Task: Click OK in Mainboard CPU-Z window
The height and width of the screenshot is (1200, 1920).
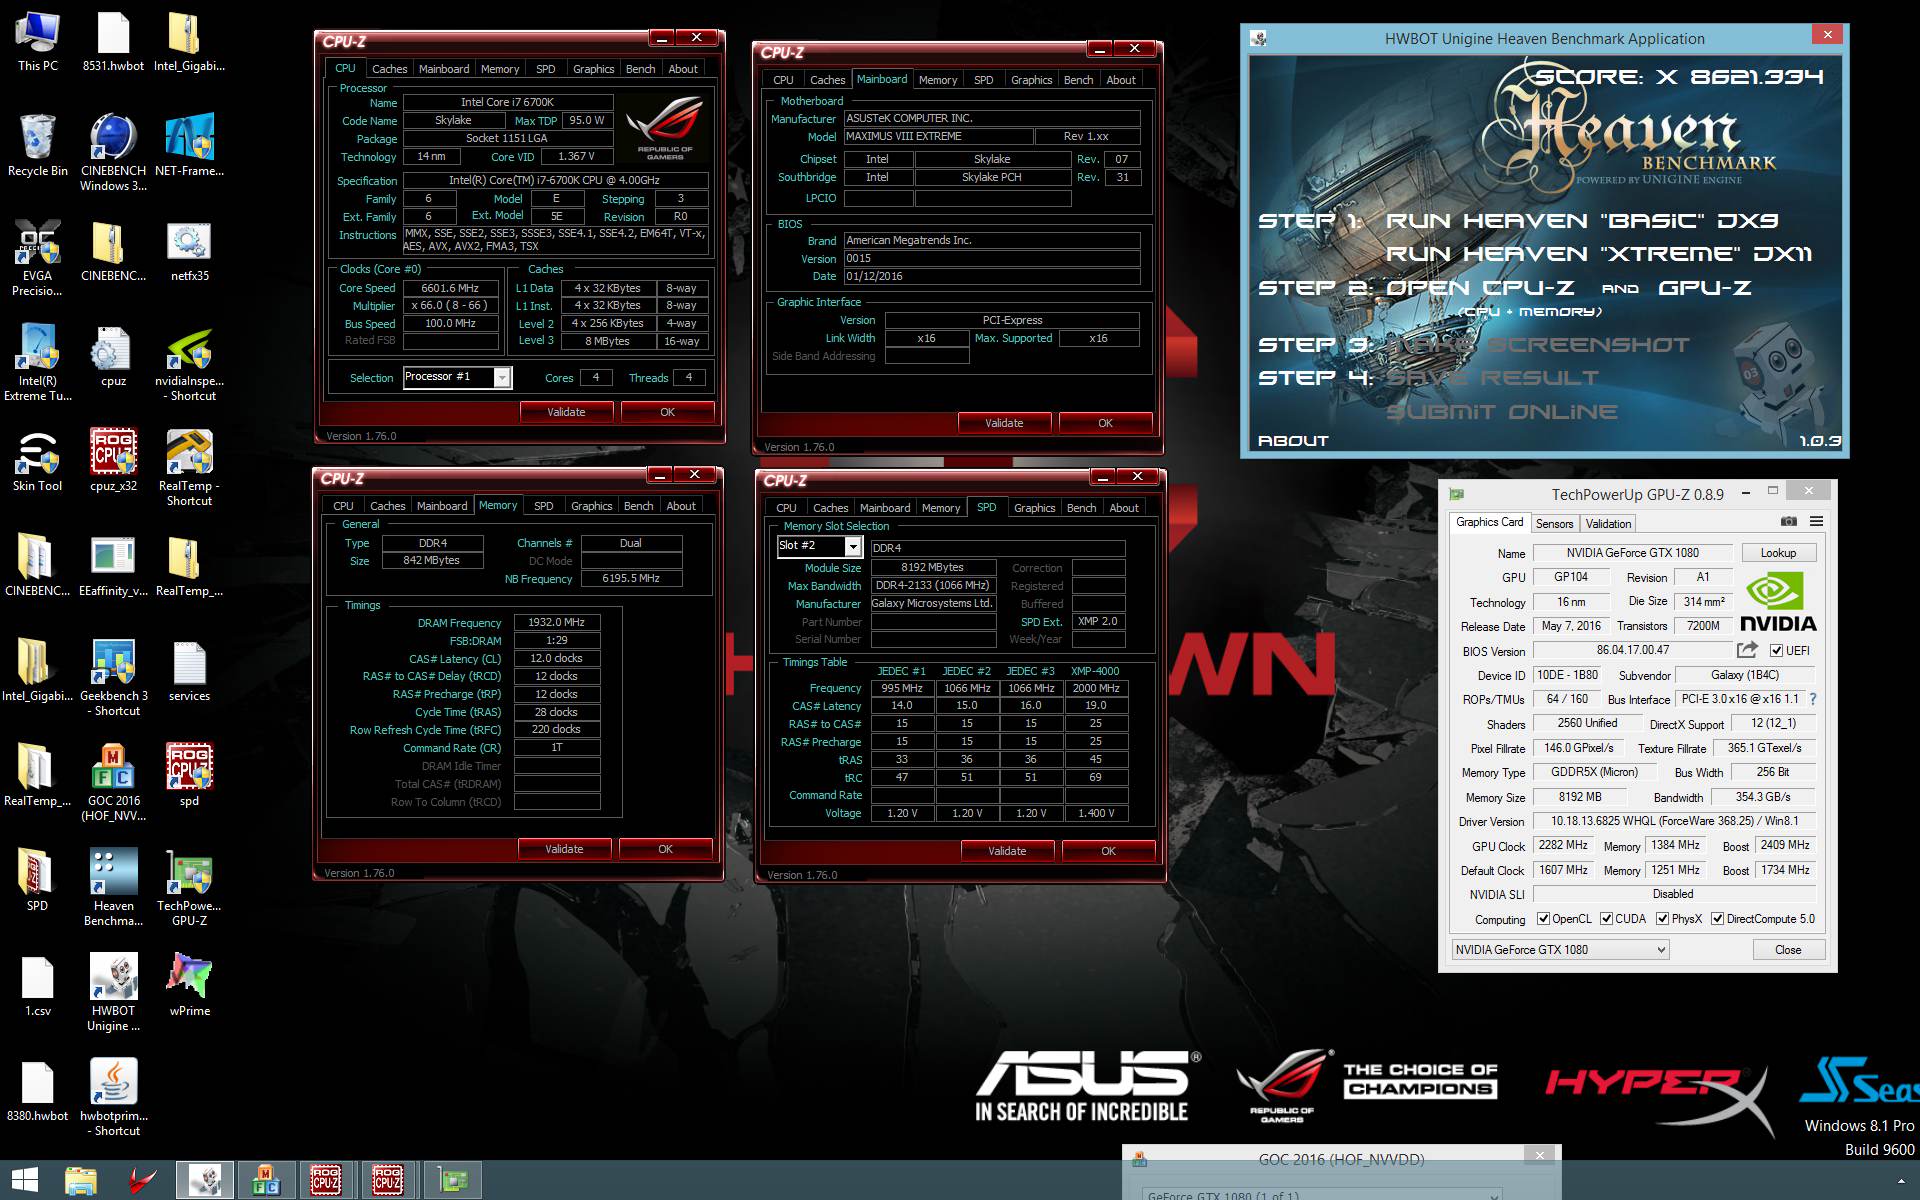Action: 1105,423
